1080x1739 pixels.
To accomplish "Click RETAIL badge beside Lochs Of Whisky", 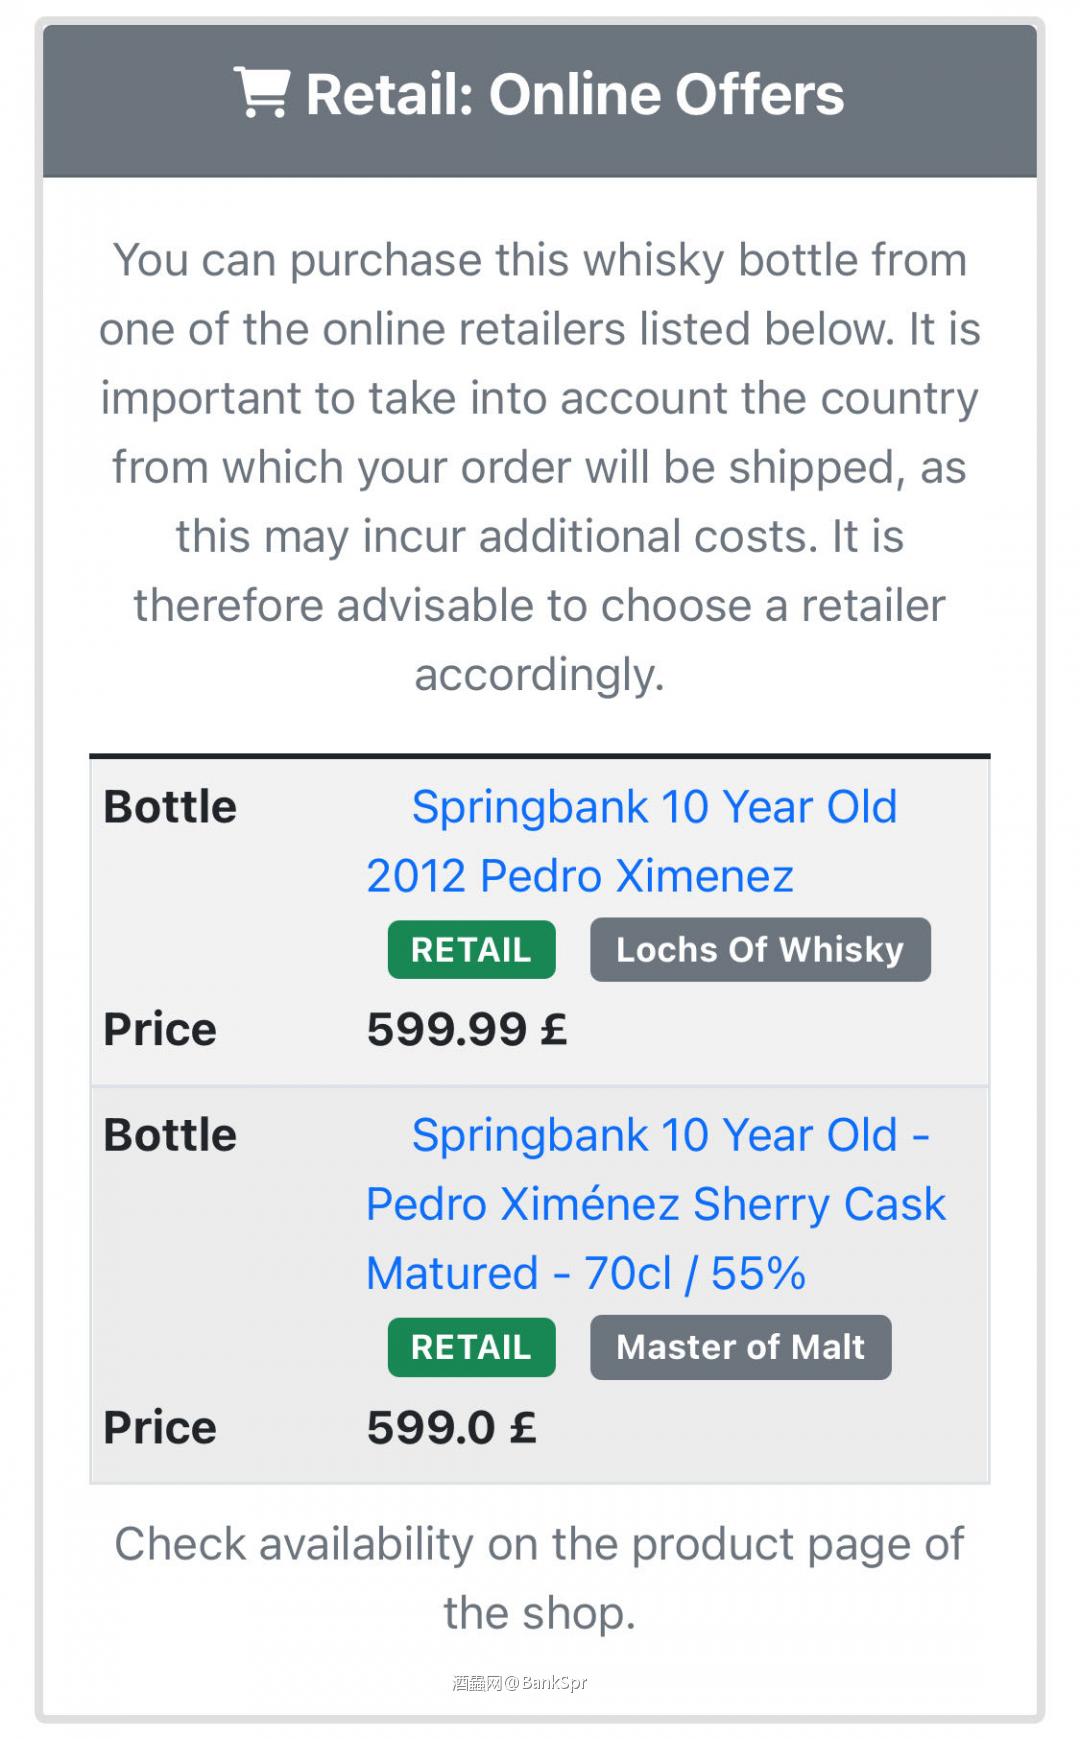I will coord(471,949).
